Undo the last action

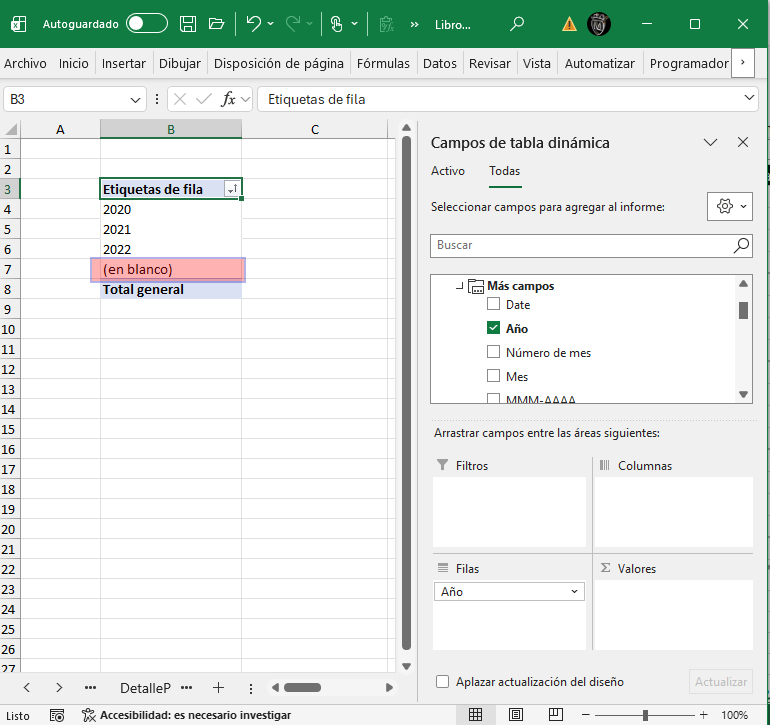254,23
